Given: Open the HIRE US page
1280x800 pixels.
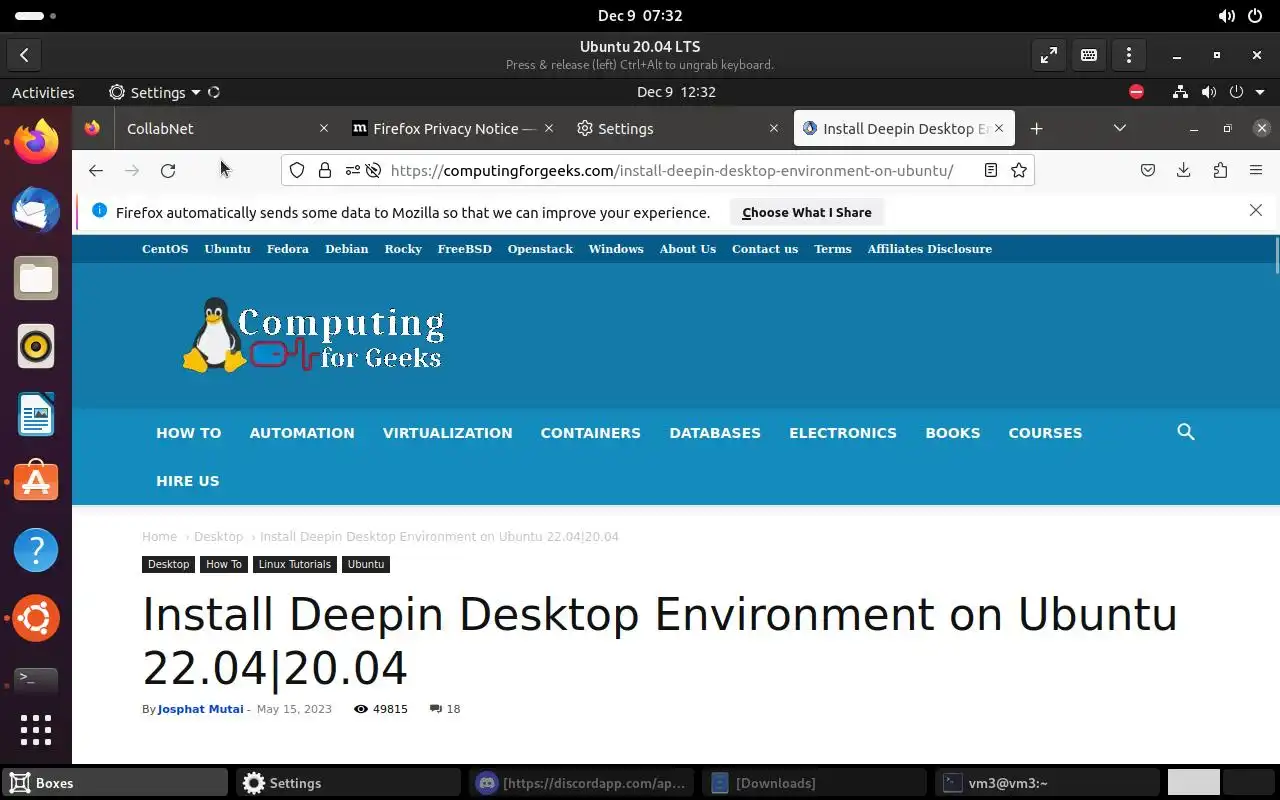Looking at the screenshot, I should [187, 481].
